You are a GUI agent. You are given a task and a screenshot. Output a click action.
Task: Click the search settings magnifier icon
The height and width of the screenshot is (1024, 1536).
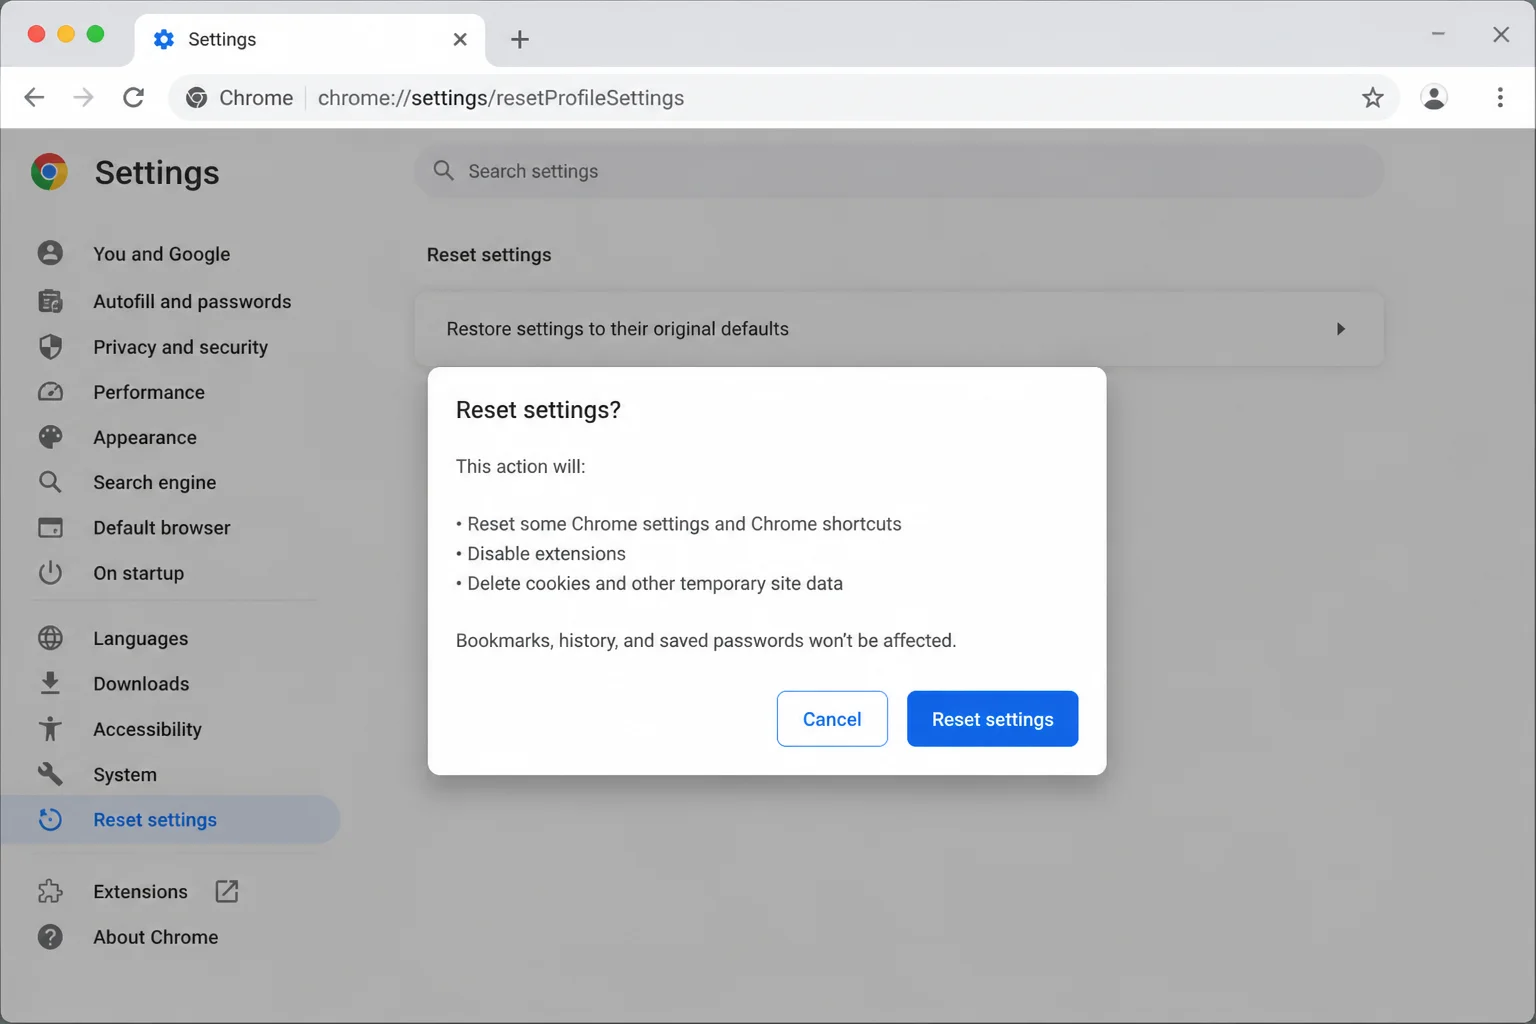point(444,171)
